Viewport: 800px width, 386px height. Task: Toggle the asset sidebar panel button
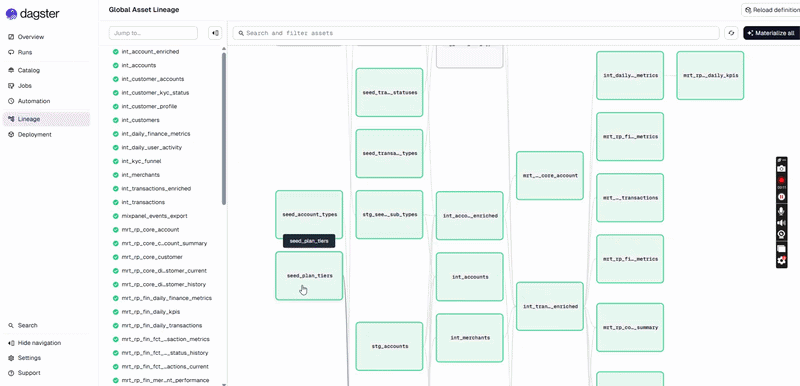click(215, 33)
